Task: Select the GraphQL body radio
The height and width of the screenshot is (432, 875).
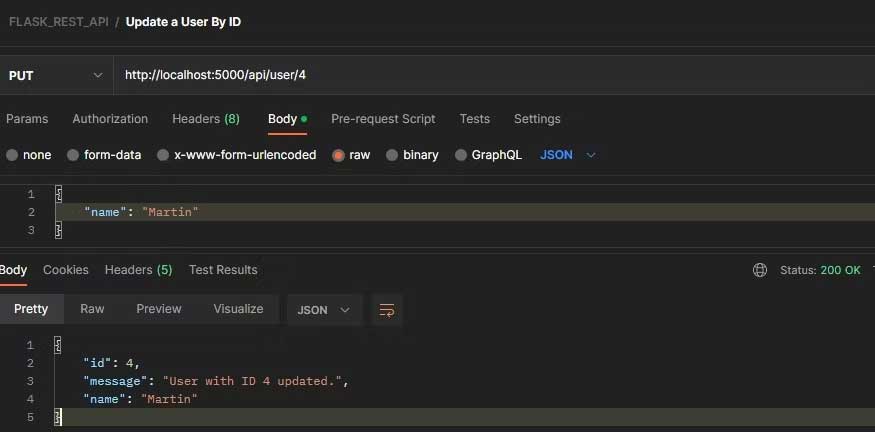Action: [x=461, y=155]
